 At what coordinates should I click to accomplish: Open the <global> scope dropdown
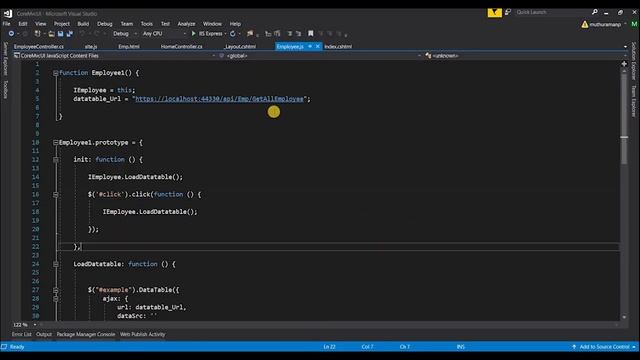320,56
